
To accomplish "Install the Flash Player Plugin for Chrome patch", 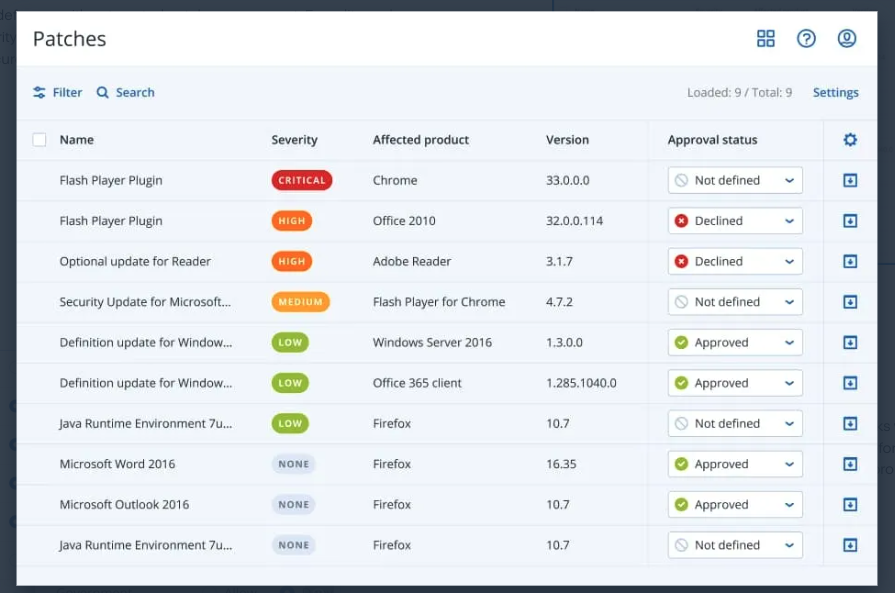I will pos(851,180).
